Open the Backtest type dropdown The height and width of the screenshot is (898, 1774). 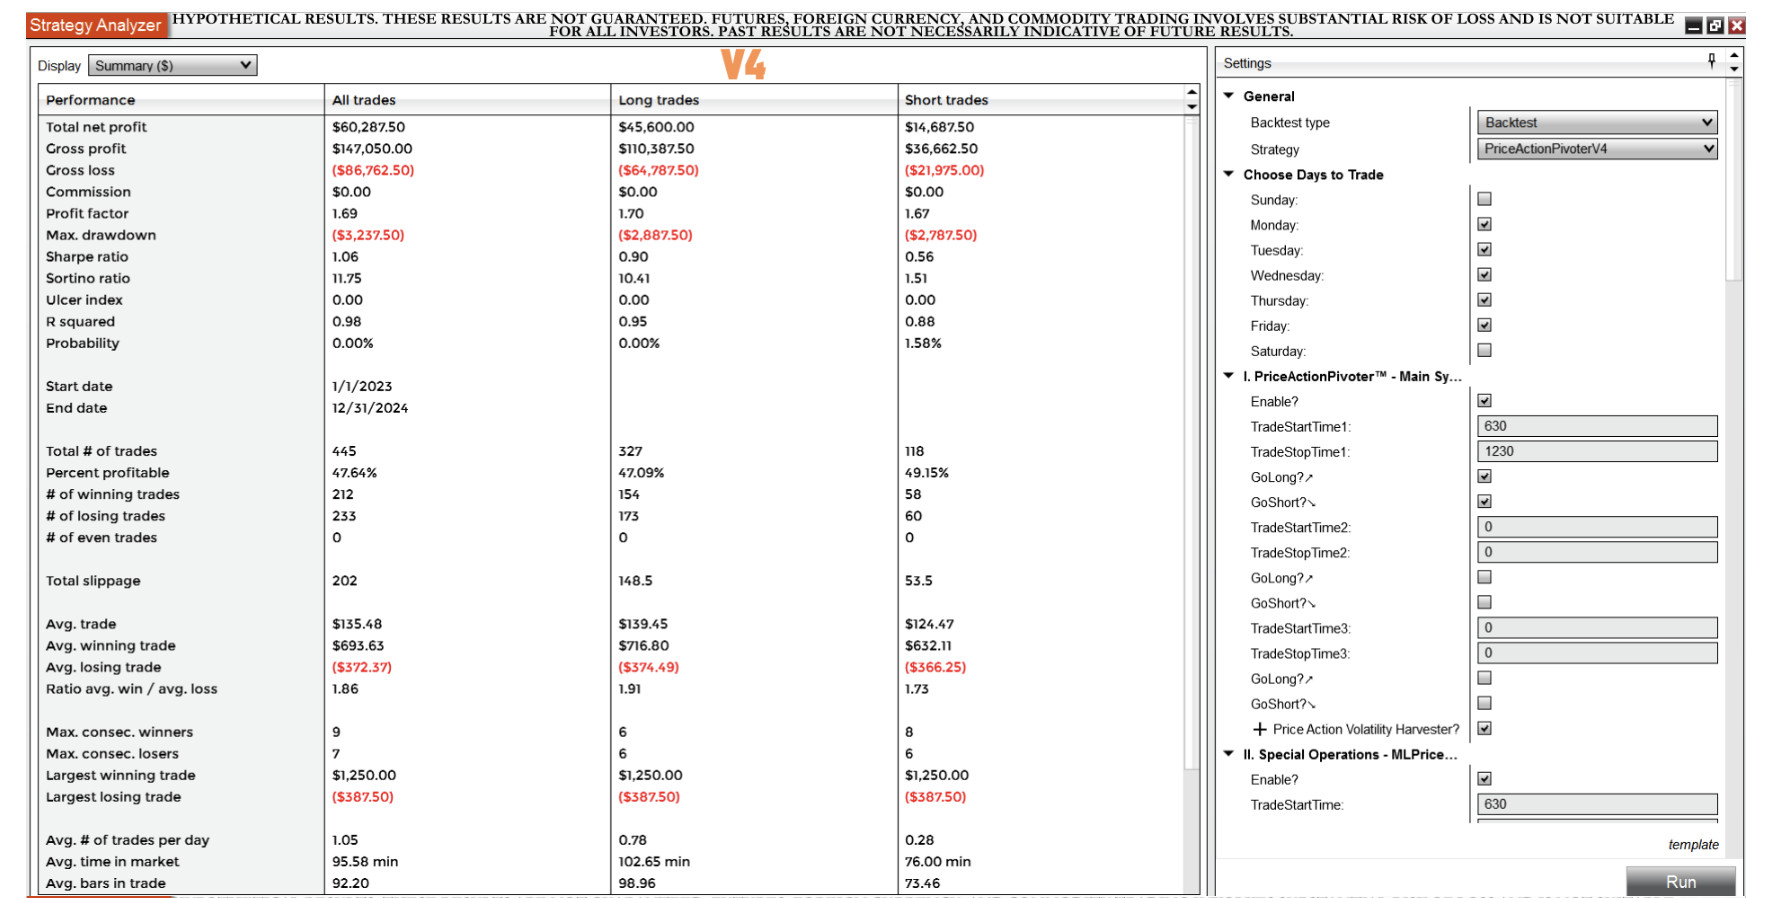coord(1597,123)
